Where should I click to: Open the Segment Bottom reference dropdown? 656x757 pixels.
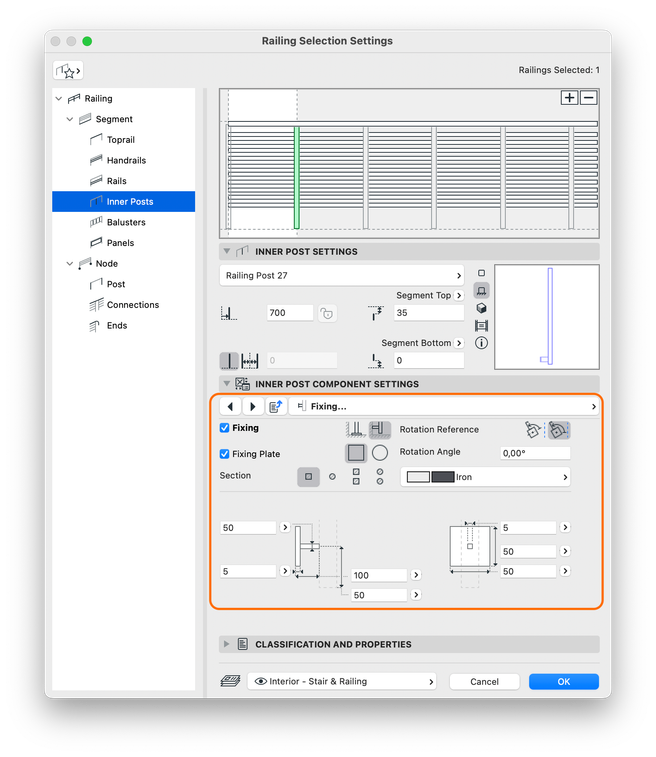(x=459, y=343)
